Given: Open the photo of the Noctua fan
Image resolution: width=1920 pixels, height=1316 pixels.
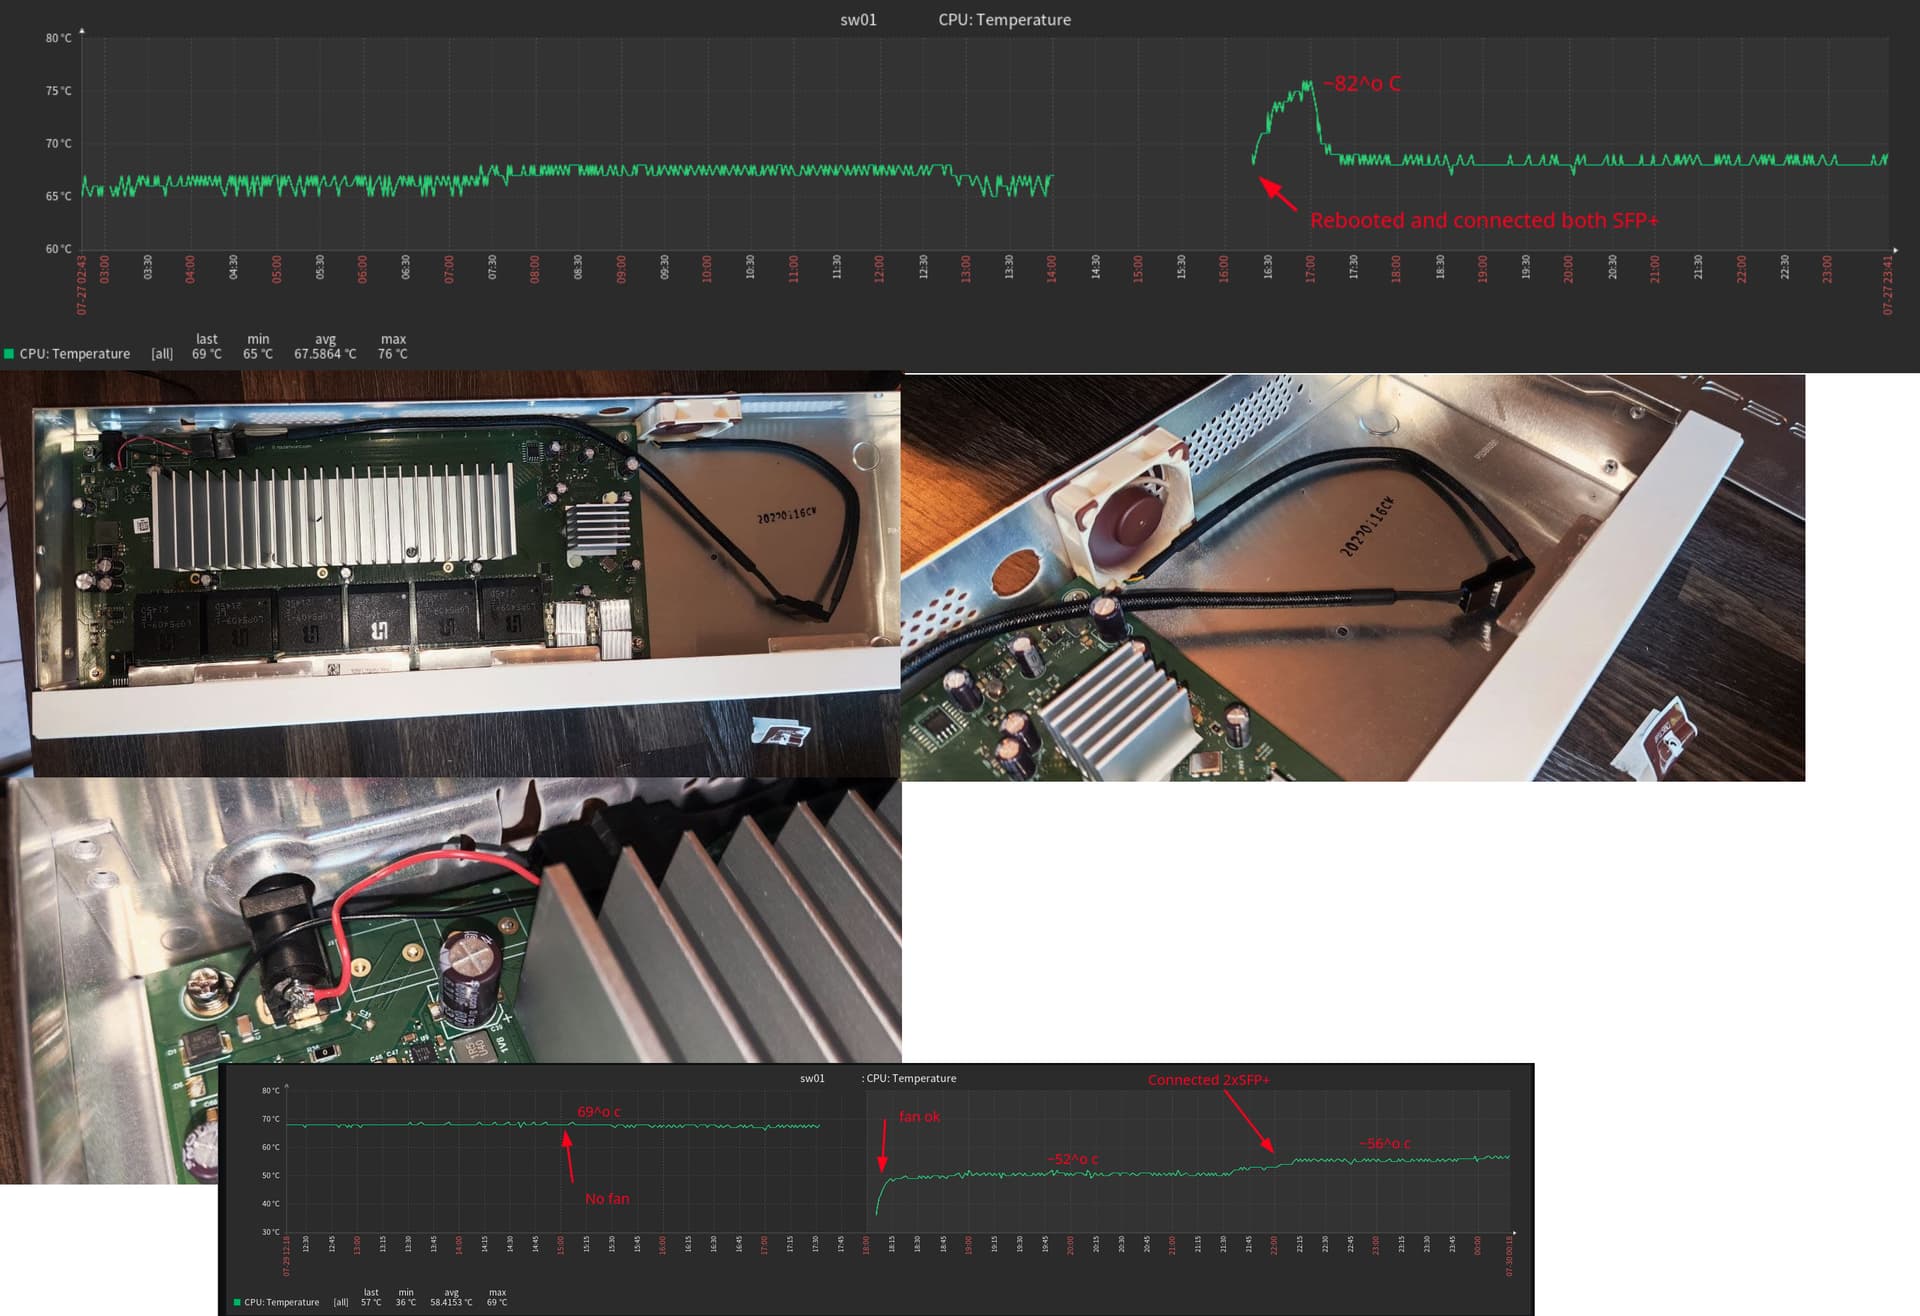Looking at the screenshot, I should 1352,577.
